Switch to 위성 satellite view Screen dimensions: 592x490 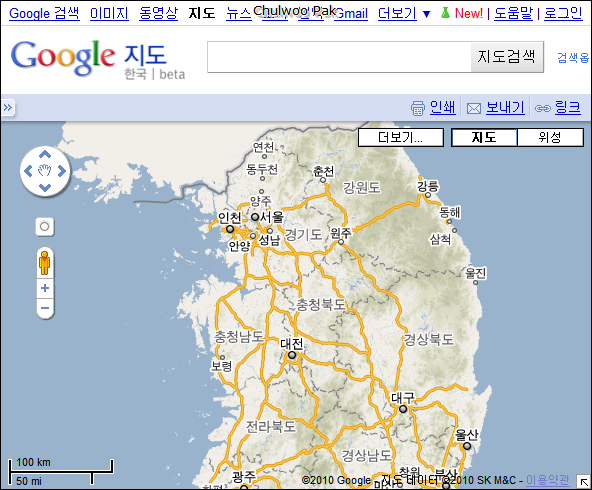(550, 137)
